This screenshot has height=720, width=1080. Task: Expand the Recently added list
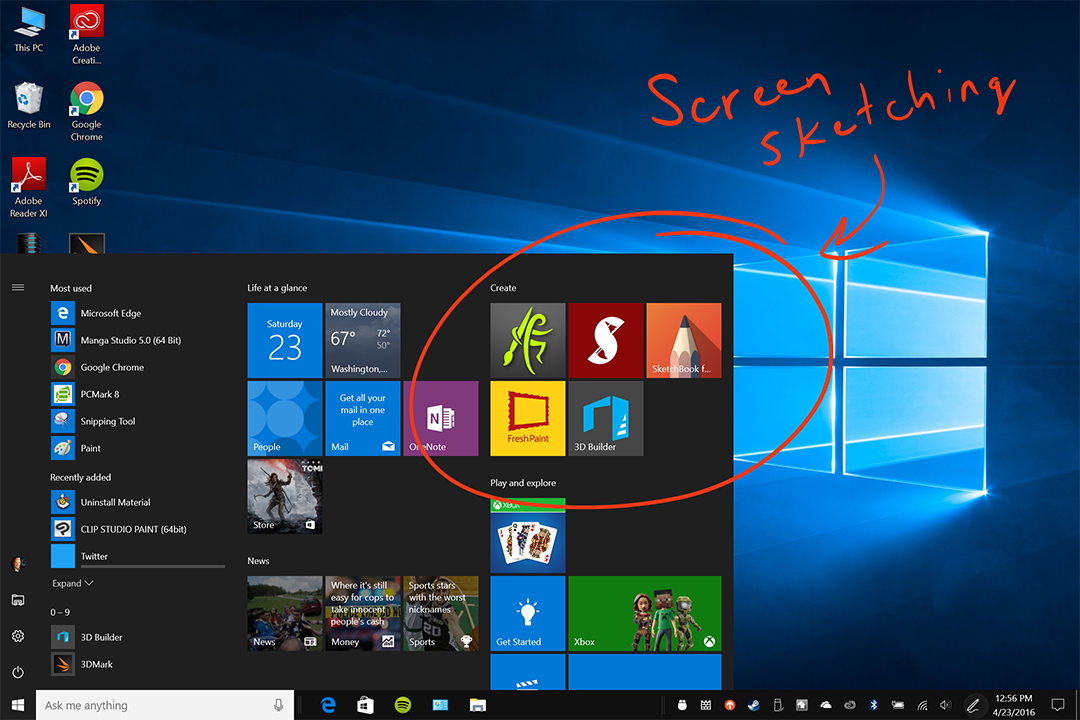72,583
